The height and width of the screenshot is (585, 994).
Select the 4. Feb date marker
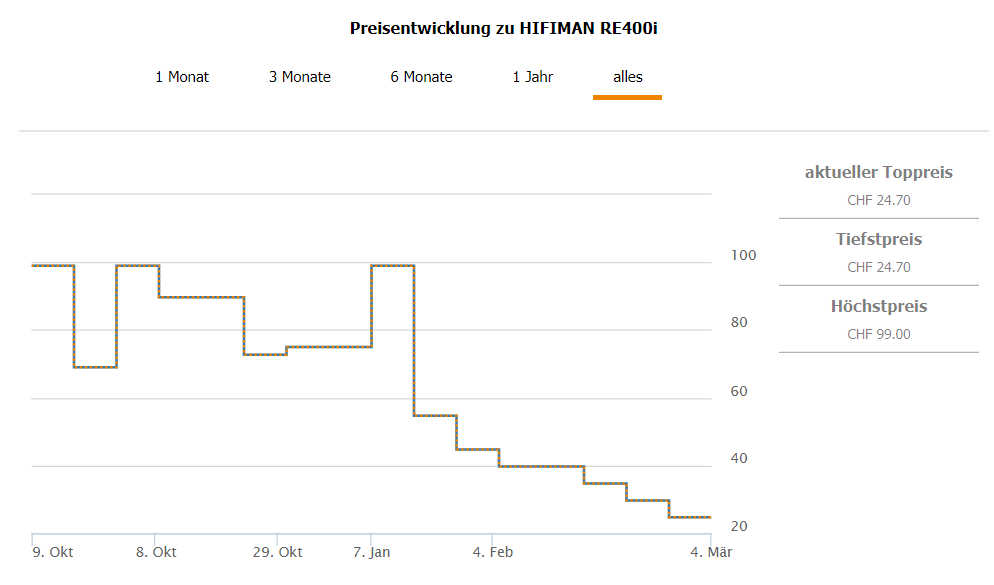click(493, 552)
